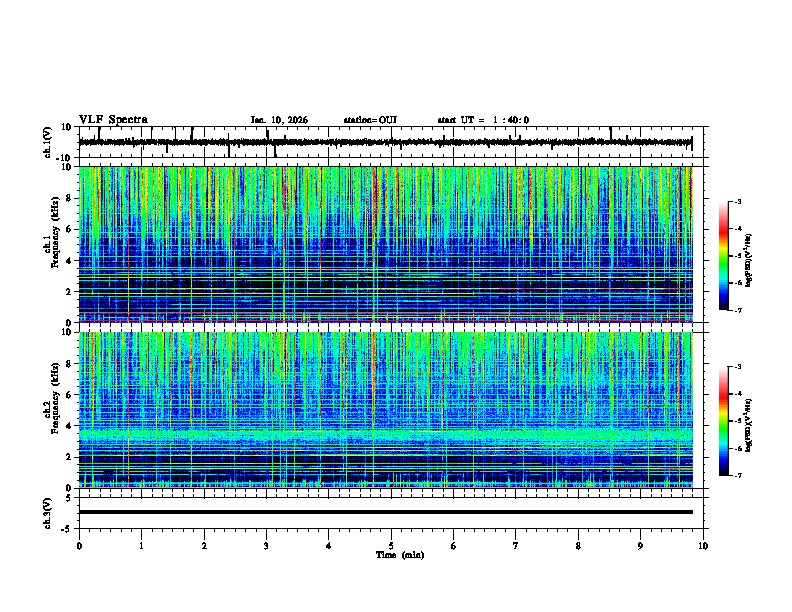Viewport: 792px width, 612px height.
Task: Click the time axis tick label 7
Action: [516, 546]
